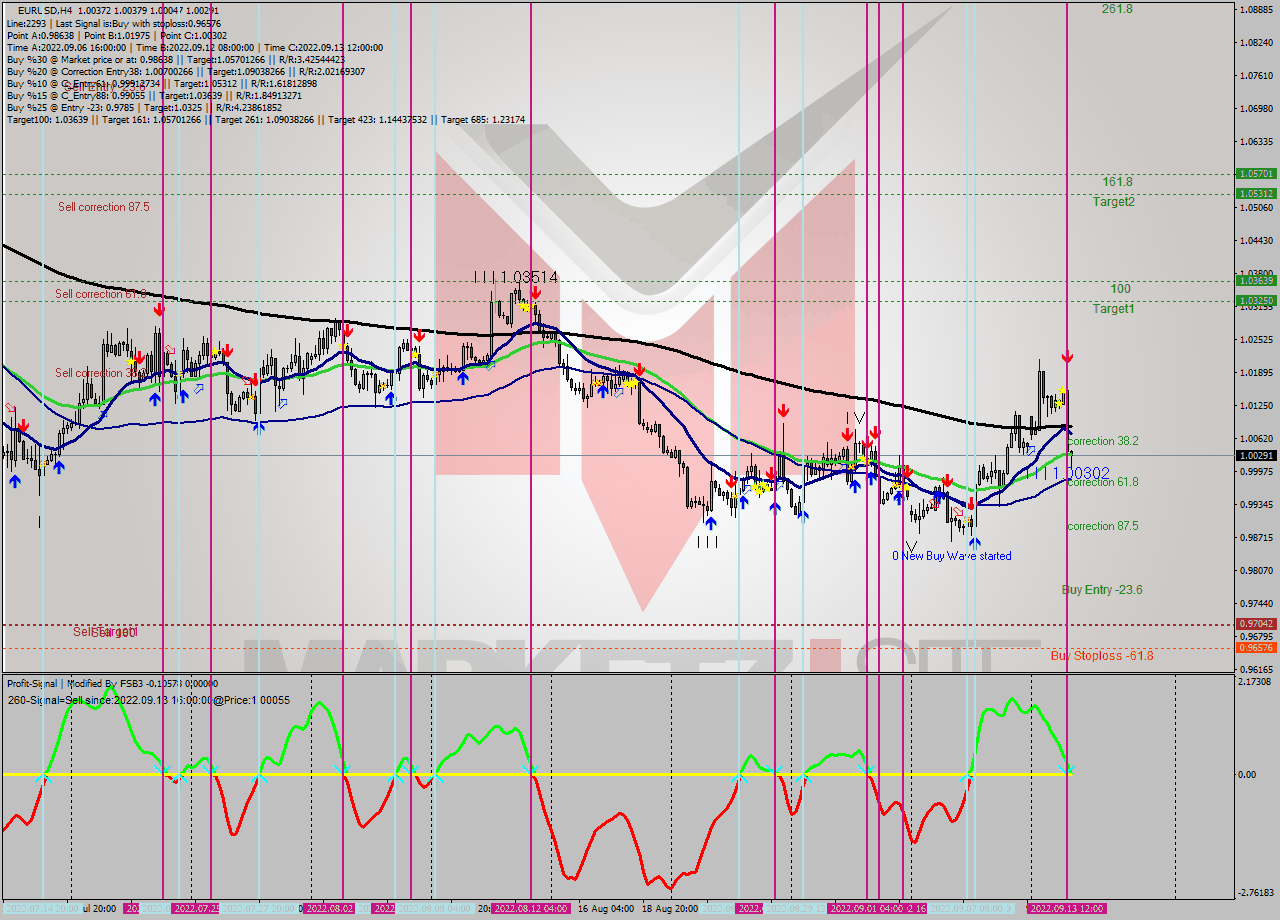Click the orange 0.96576 stoploss price tag
The width and height of the screenshot is (1280, 920).
tap(1257, 648)
